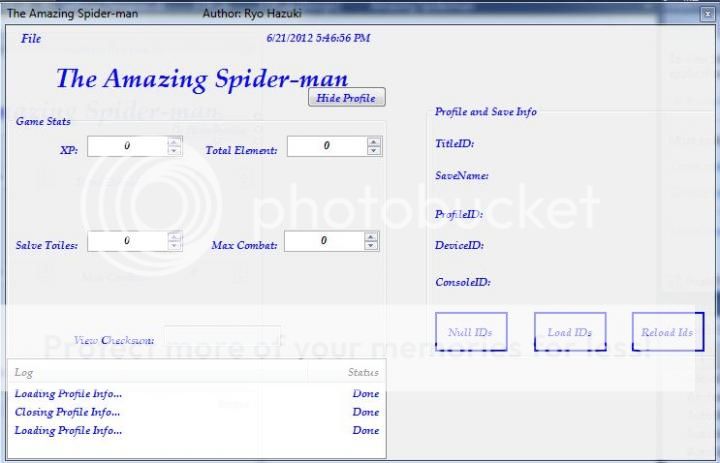Screen dimensions: 720x463
Task: Click the Total Element value field
Action: point(326,146)
